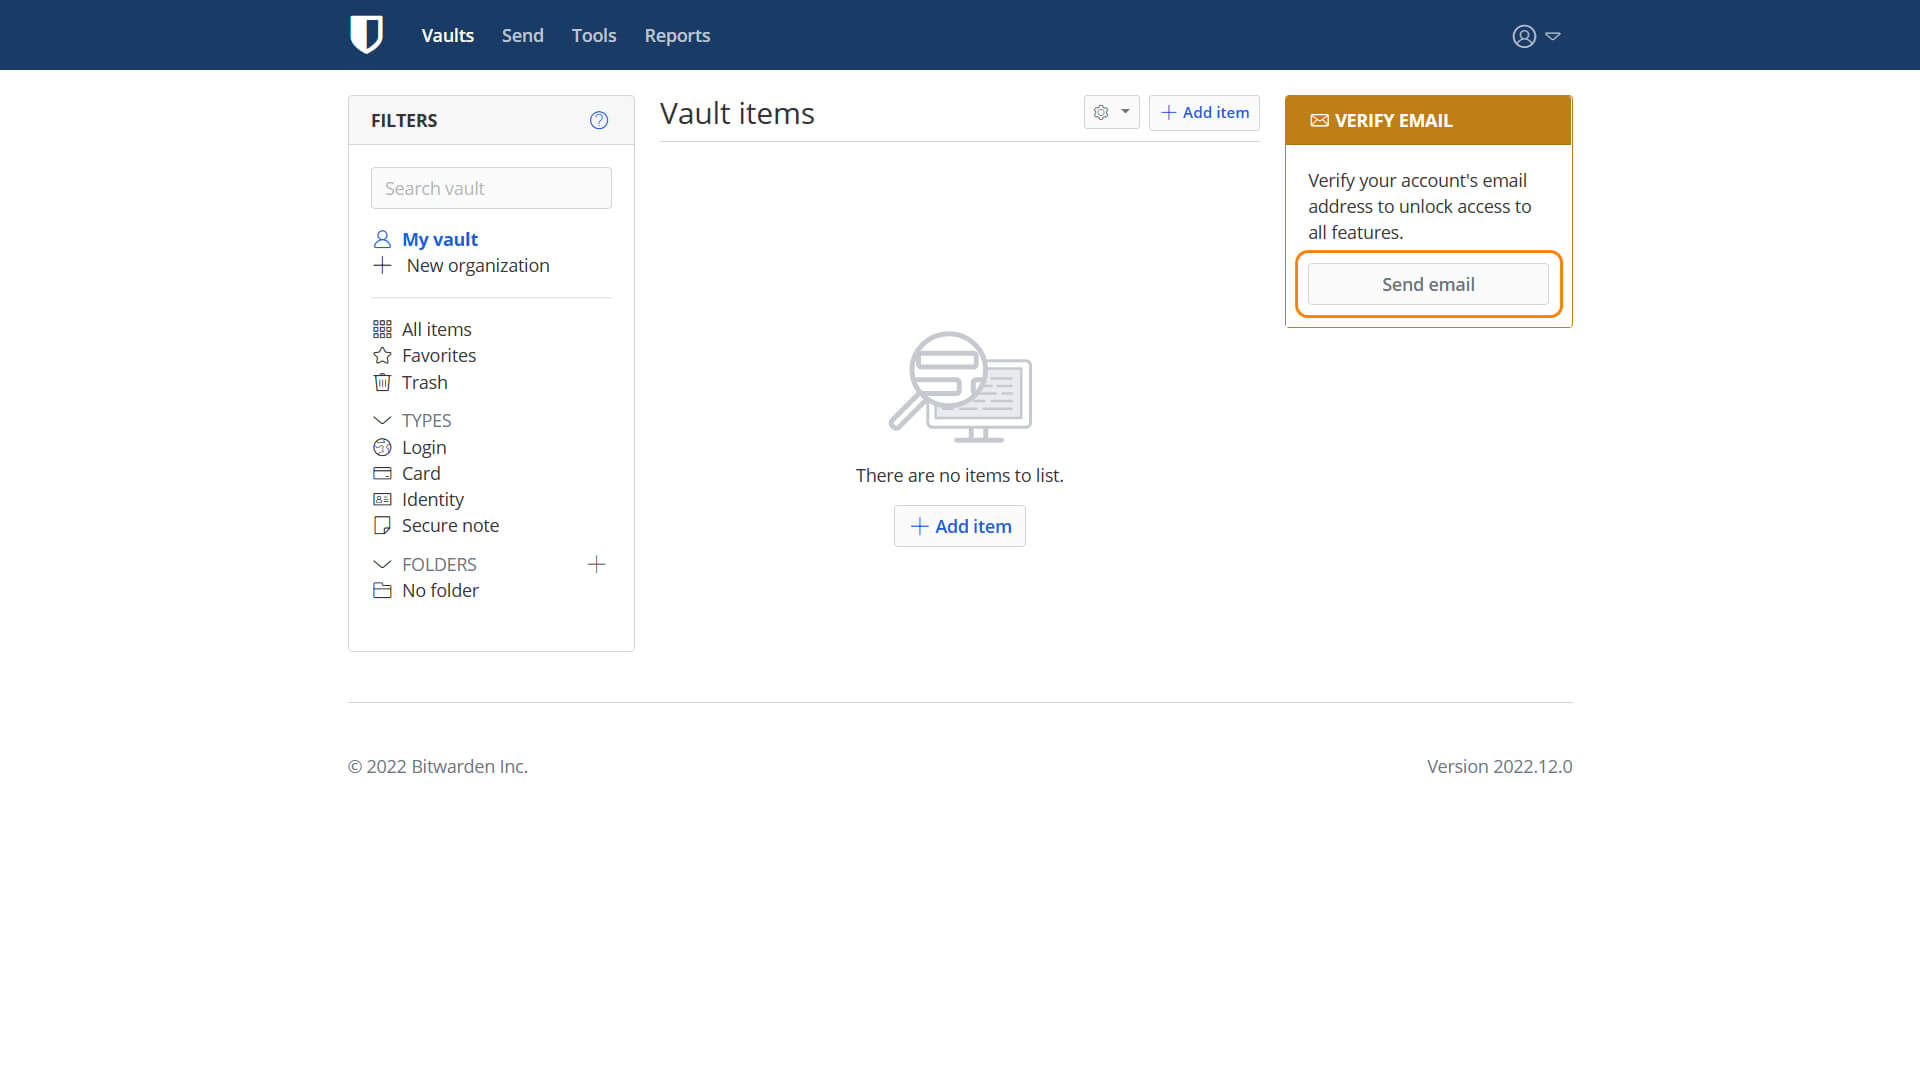Open the account profile dropdown
The height and width of the screenshot is (1080, 1920).
pos(1535,36)
